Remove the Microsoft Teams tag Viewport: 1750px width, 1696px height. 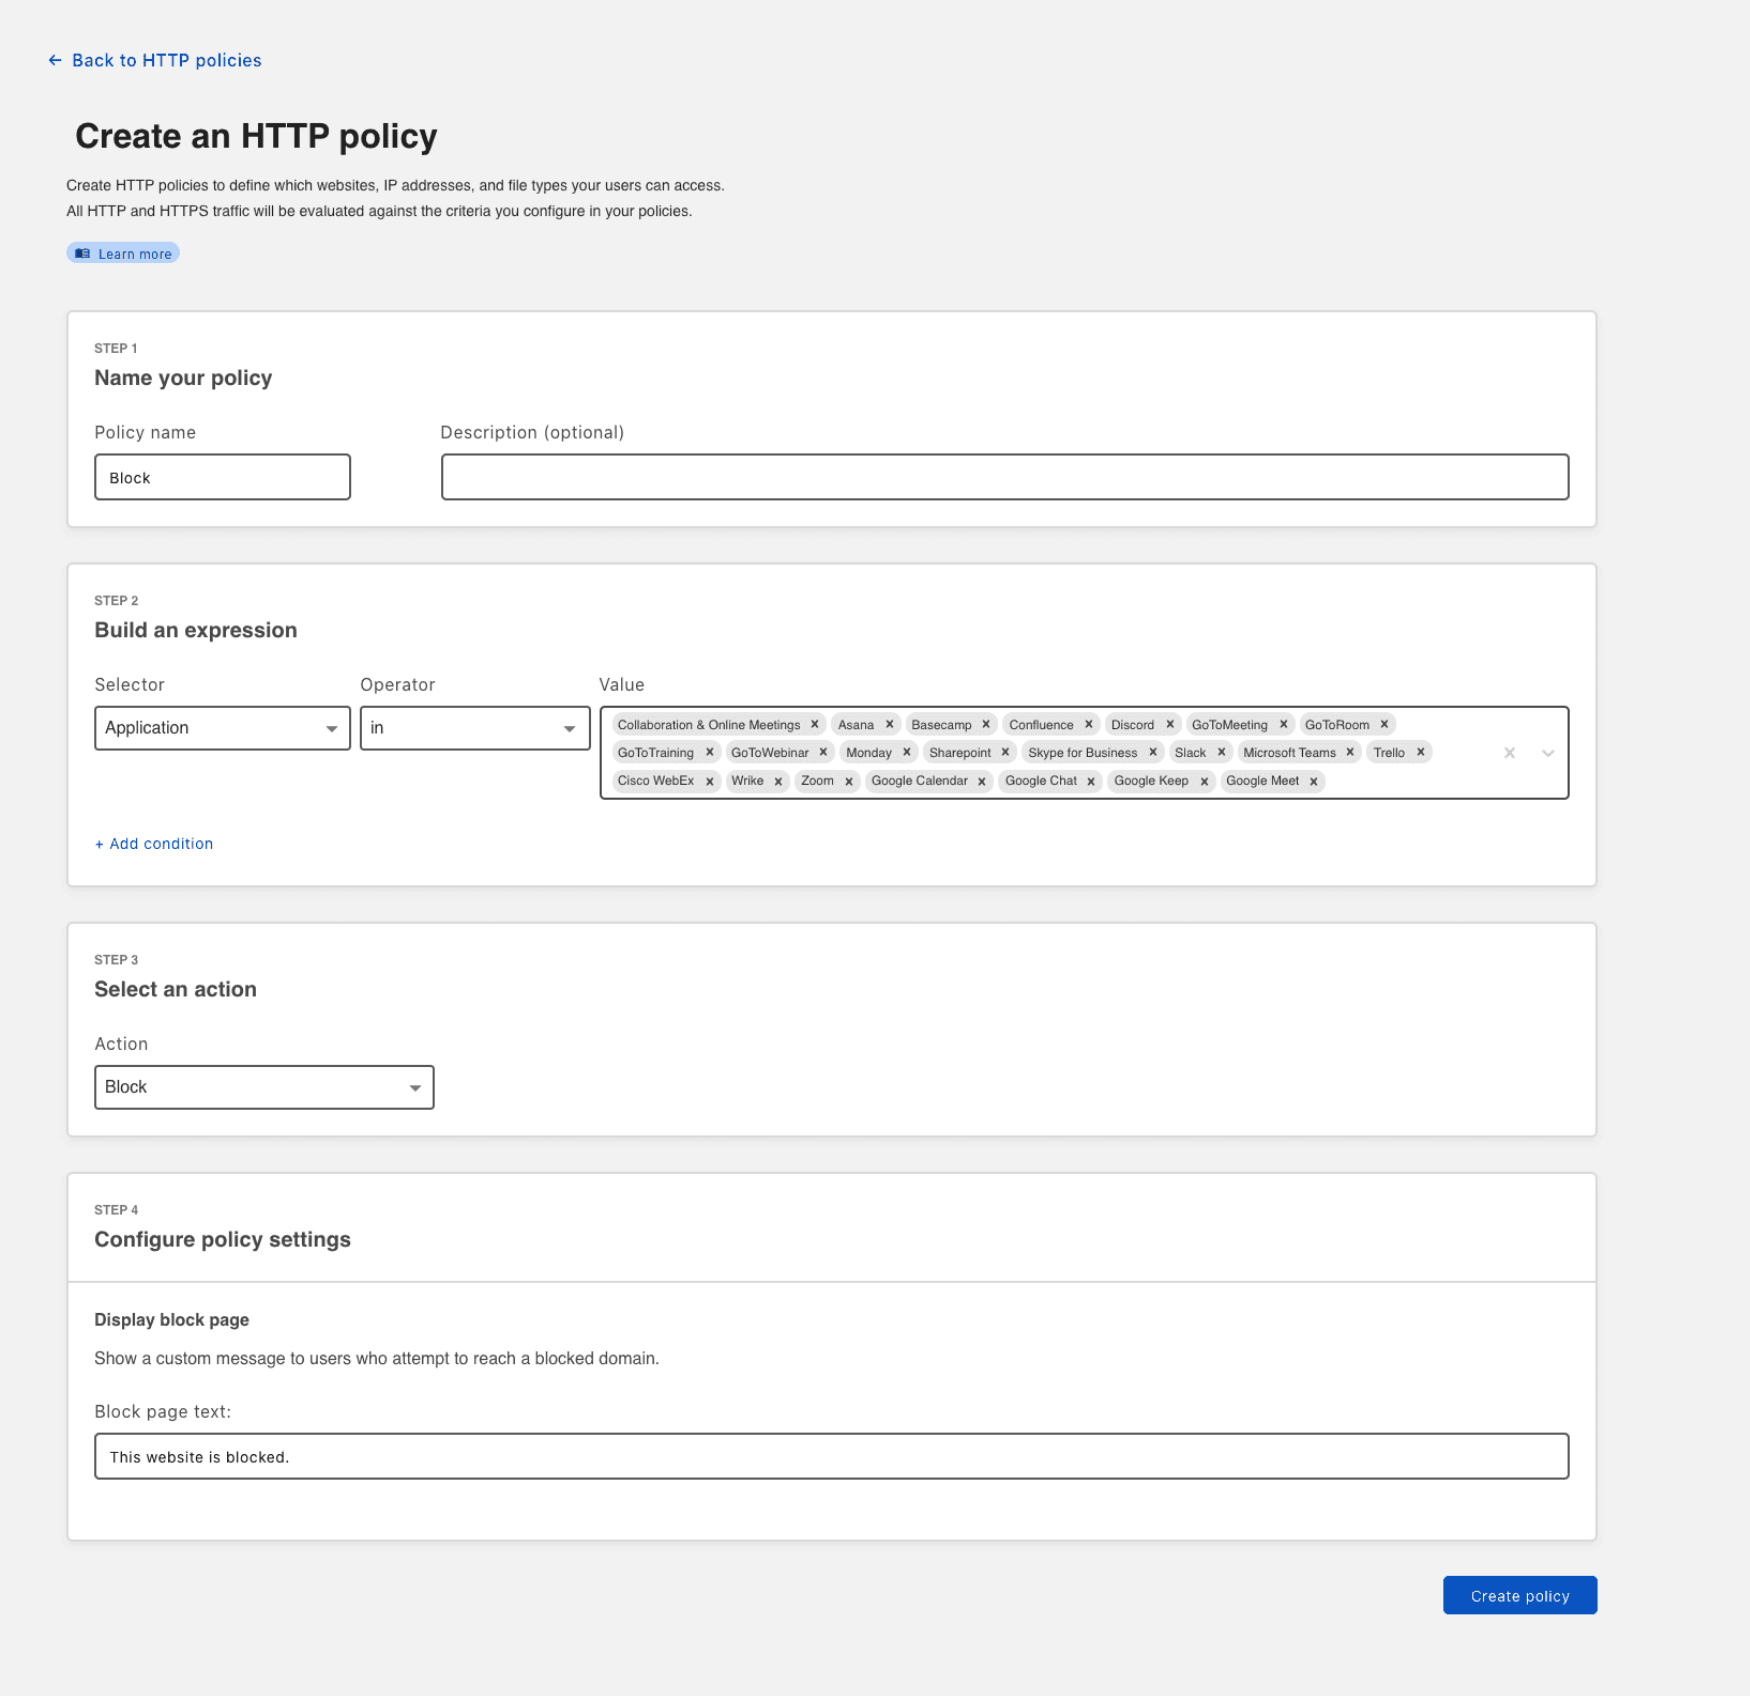(1351, 752)
